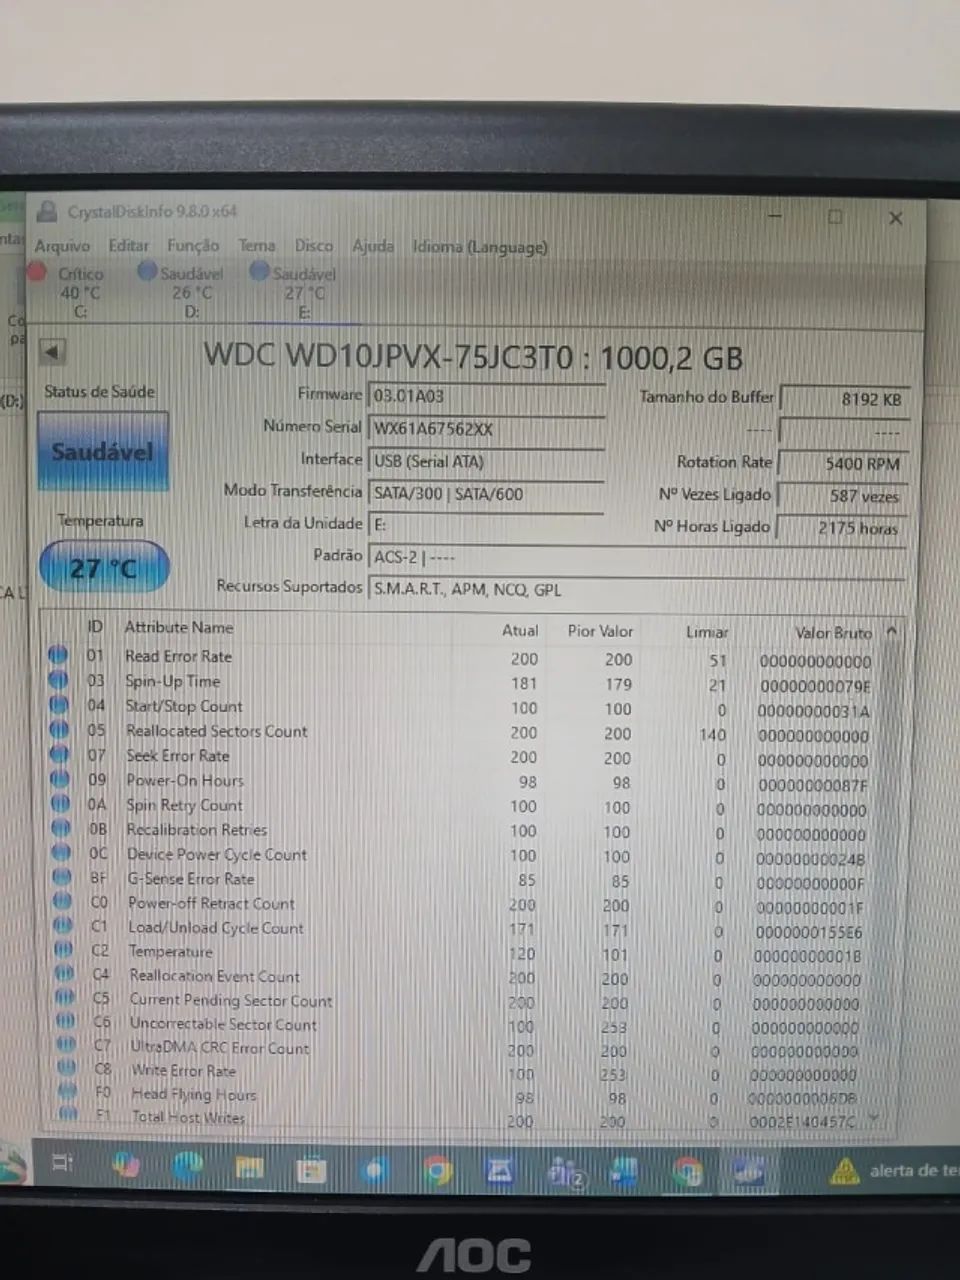Click status icon of Read Error Rate row
The height and width of the screenshot is (1280, 960).
coord(58,655)
